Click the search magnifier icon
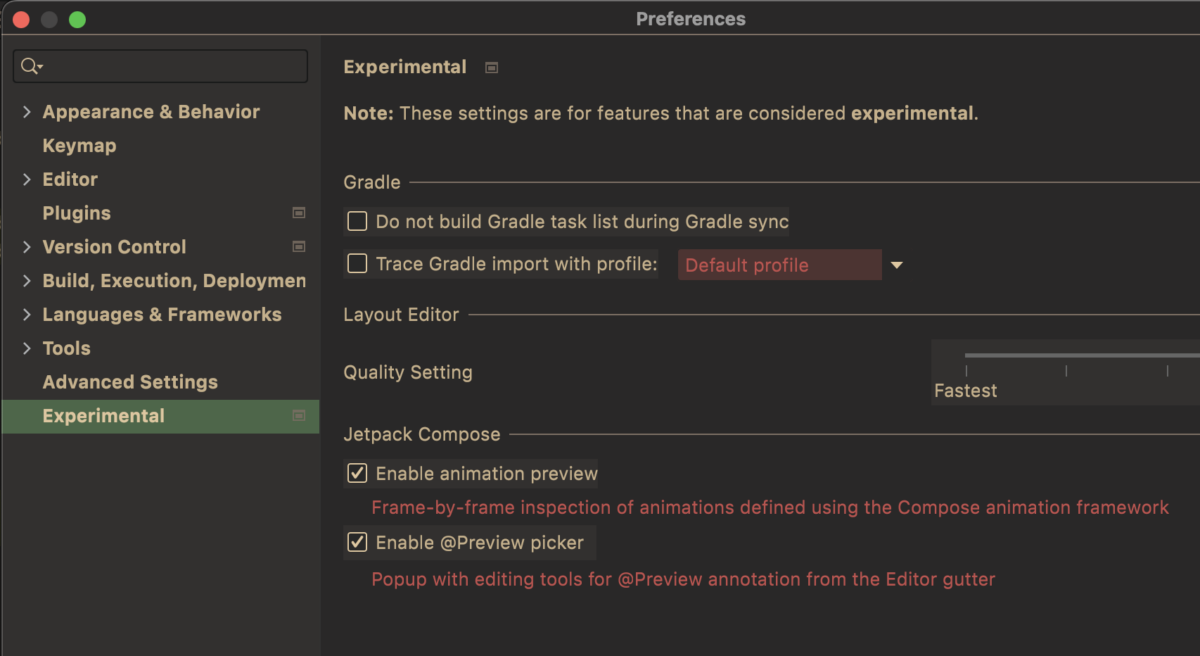Viewport: 1200px width, 656px height. click(x=29, y=66)
